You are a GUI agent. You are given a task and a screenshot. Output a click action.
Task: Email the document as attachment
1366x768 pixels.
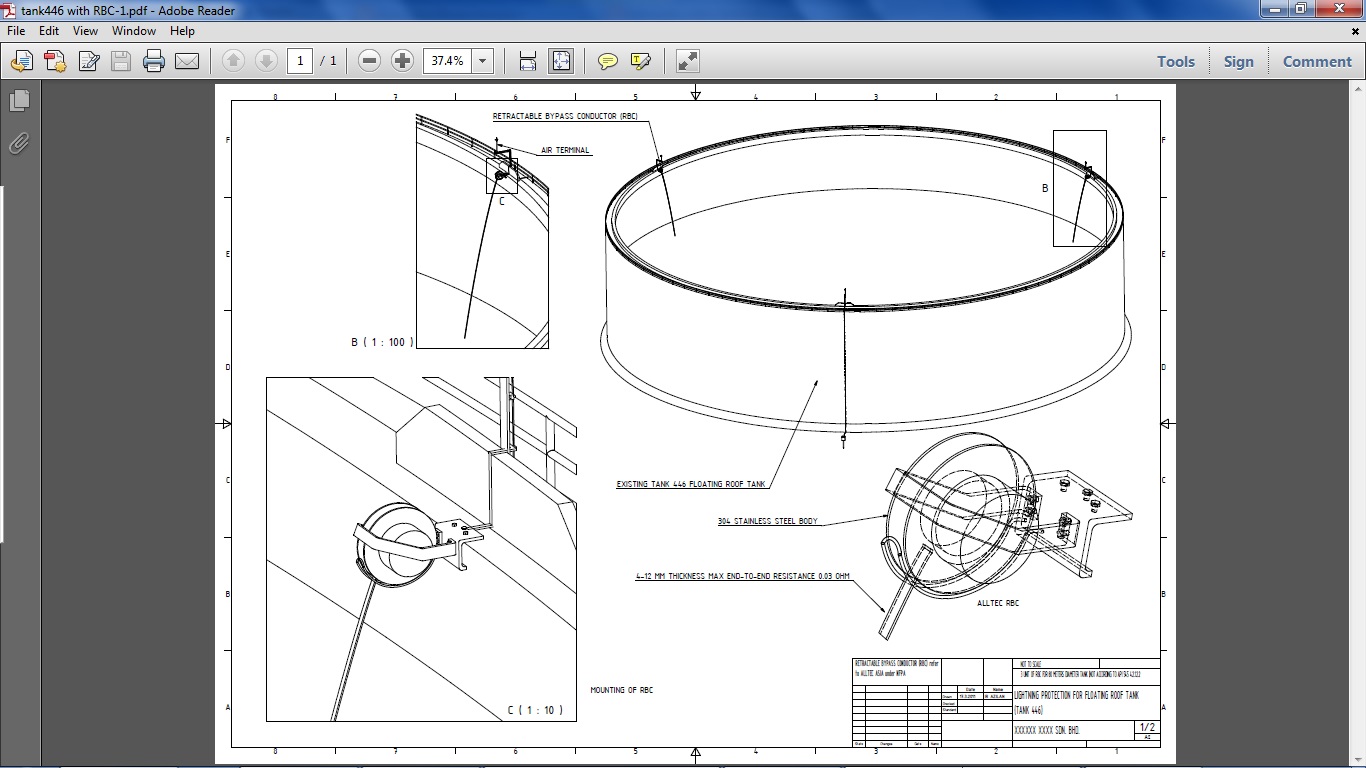click(187, 60)
